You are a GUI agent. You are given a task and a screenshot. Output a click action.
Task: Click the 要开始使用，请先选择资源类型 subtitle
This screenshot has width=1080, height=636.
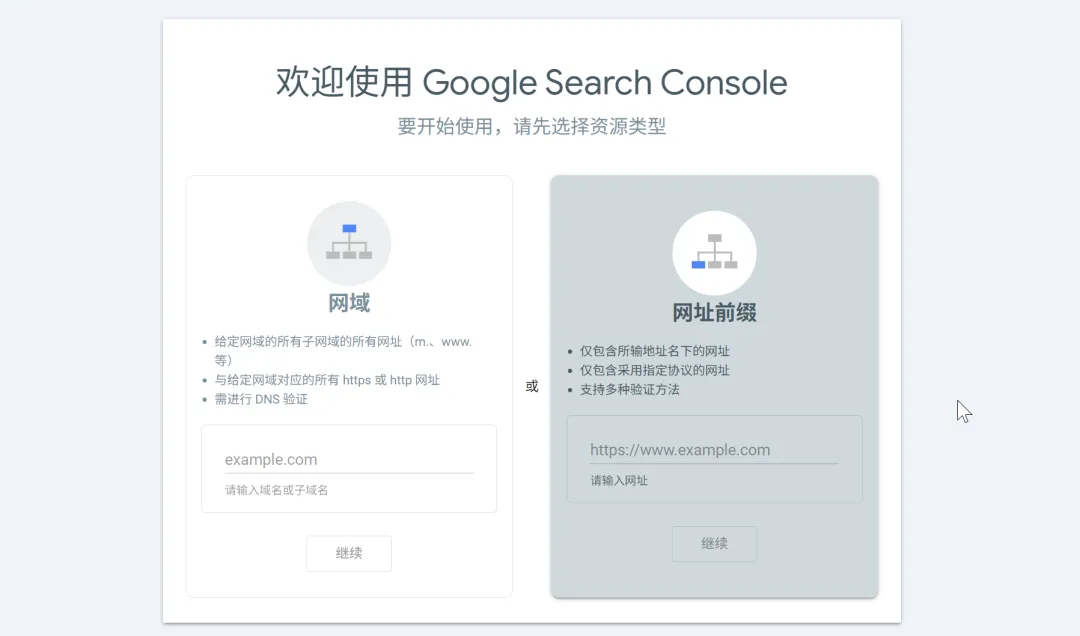(x=531, y=127)
